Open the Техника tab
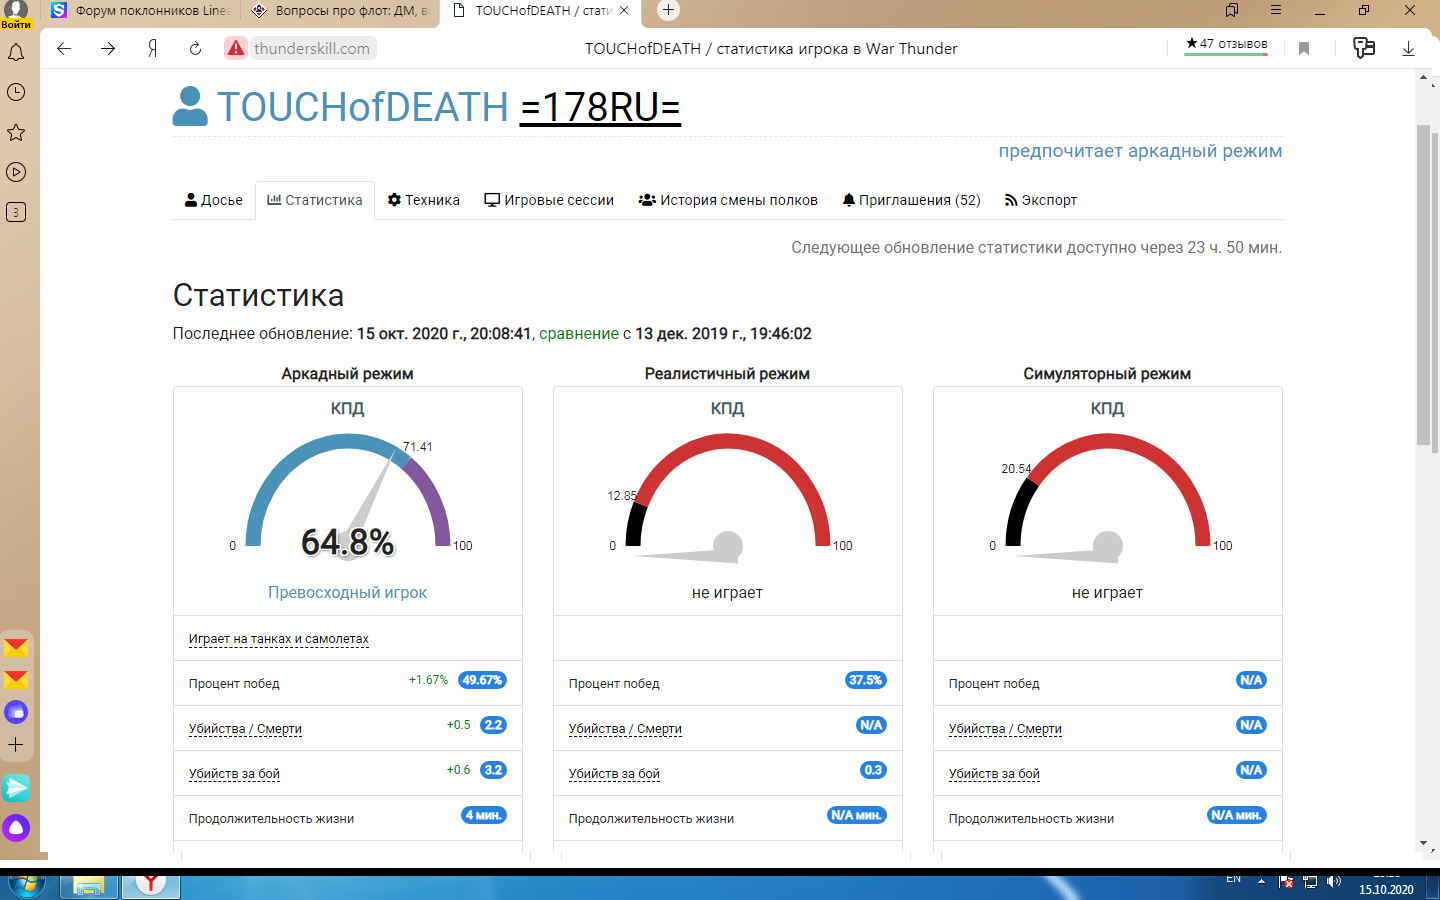This screenshot has height=900, width=1440. 424,200
